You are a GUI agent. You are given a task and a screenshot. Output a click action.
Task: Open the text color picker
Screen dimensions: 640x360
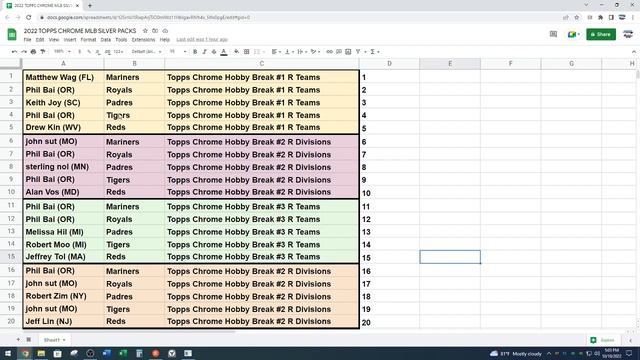click(x=224, y=52)
